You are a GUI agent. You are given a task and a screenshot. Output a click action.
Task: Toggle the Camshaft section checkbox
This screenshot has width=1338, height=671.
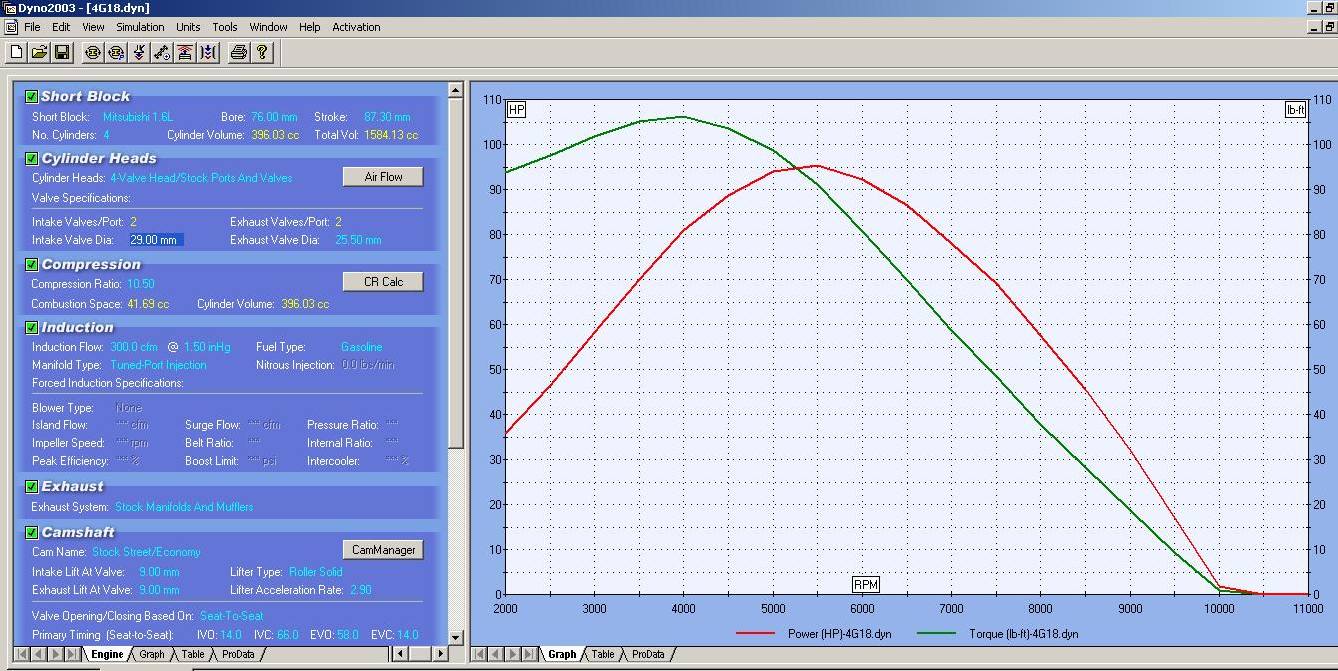(31, 533)
